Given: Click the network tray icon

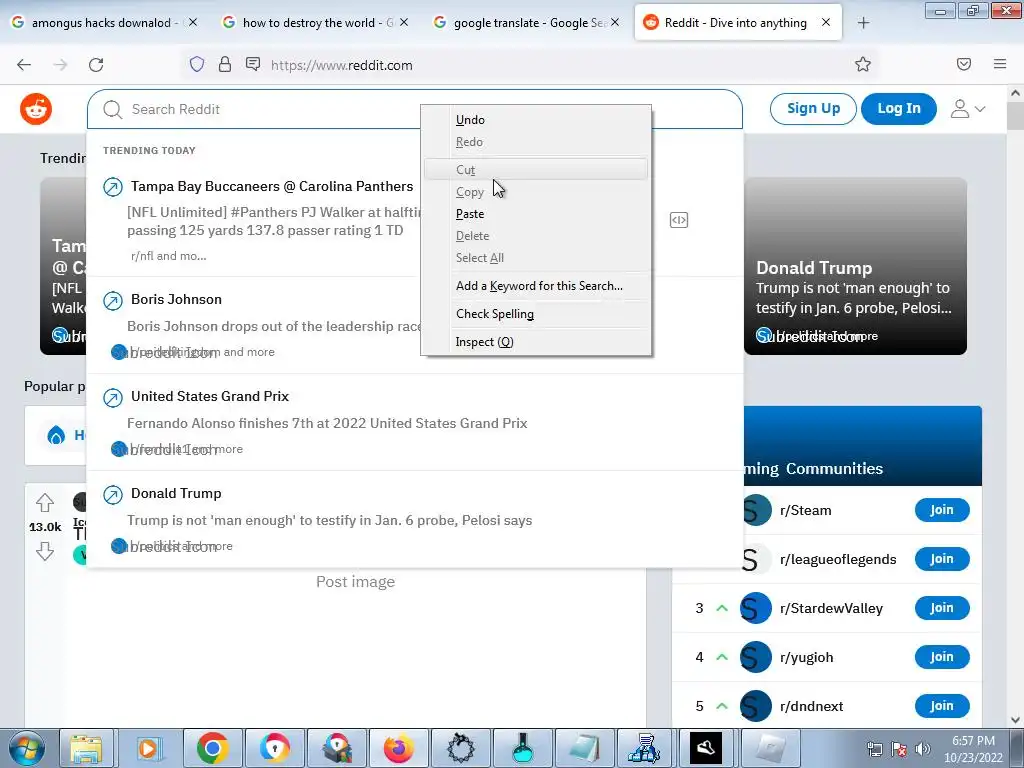Looking at the screenshot, I should [874, 749].
